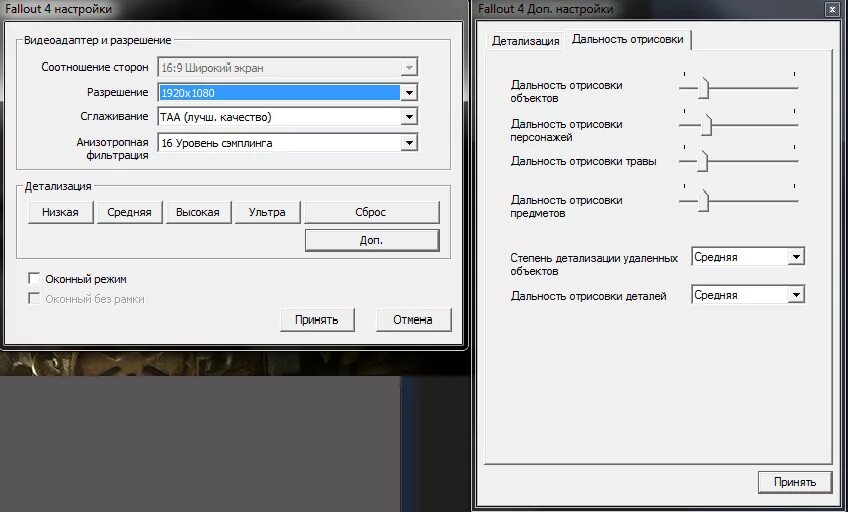Screen dimensions: 848x512
Task: Click the Дальность отрисовки травы slider
Action: pyautogui.click(x=739, y=160)
